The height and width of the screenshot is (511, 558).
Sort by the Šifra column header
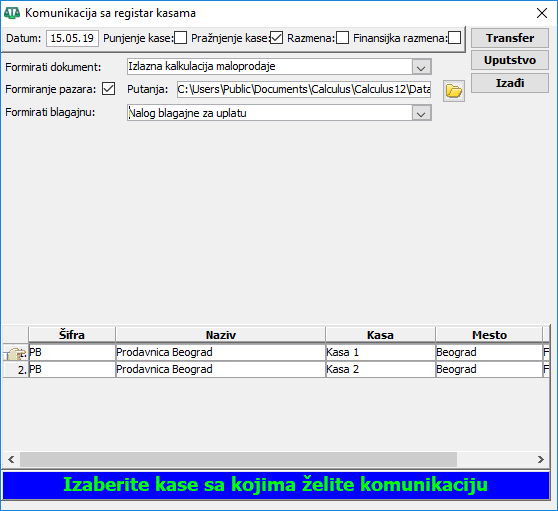coord(72,335)
